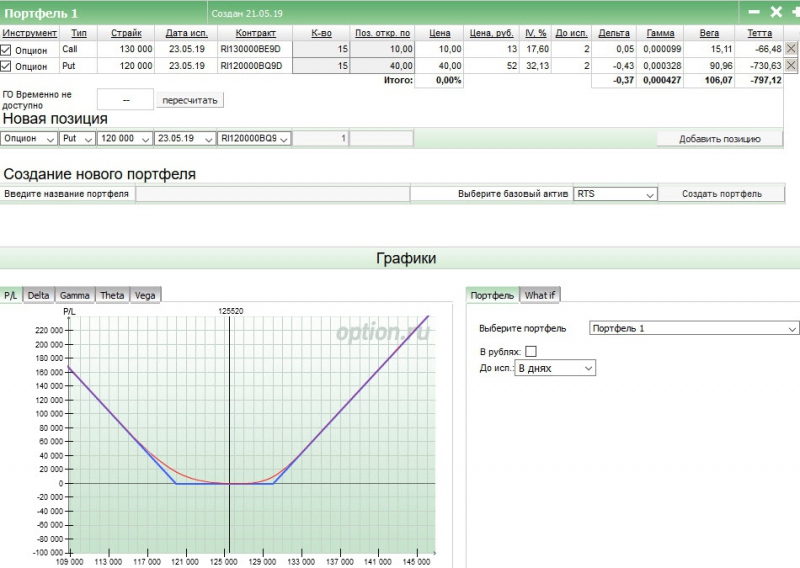Open the instrument type dropdown 'Опцион'
Image resolution: width=800 pixels, height=568 pixels.
point(29,138)
